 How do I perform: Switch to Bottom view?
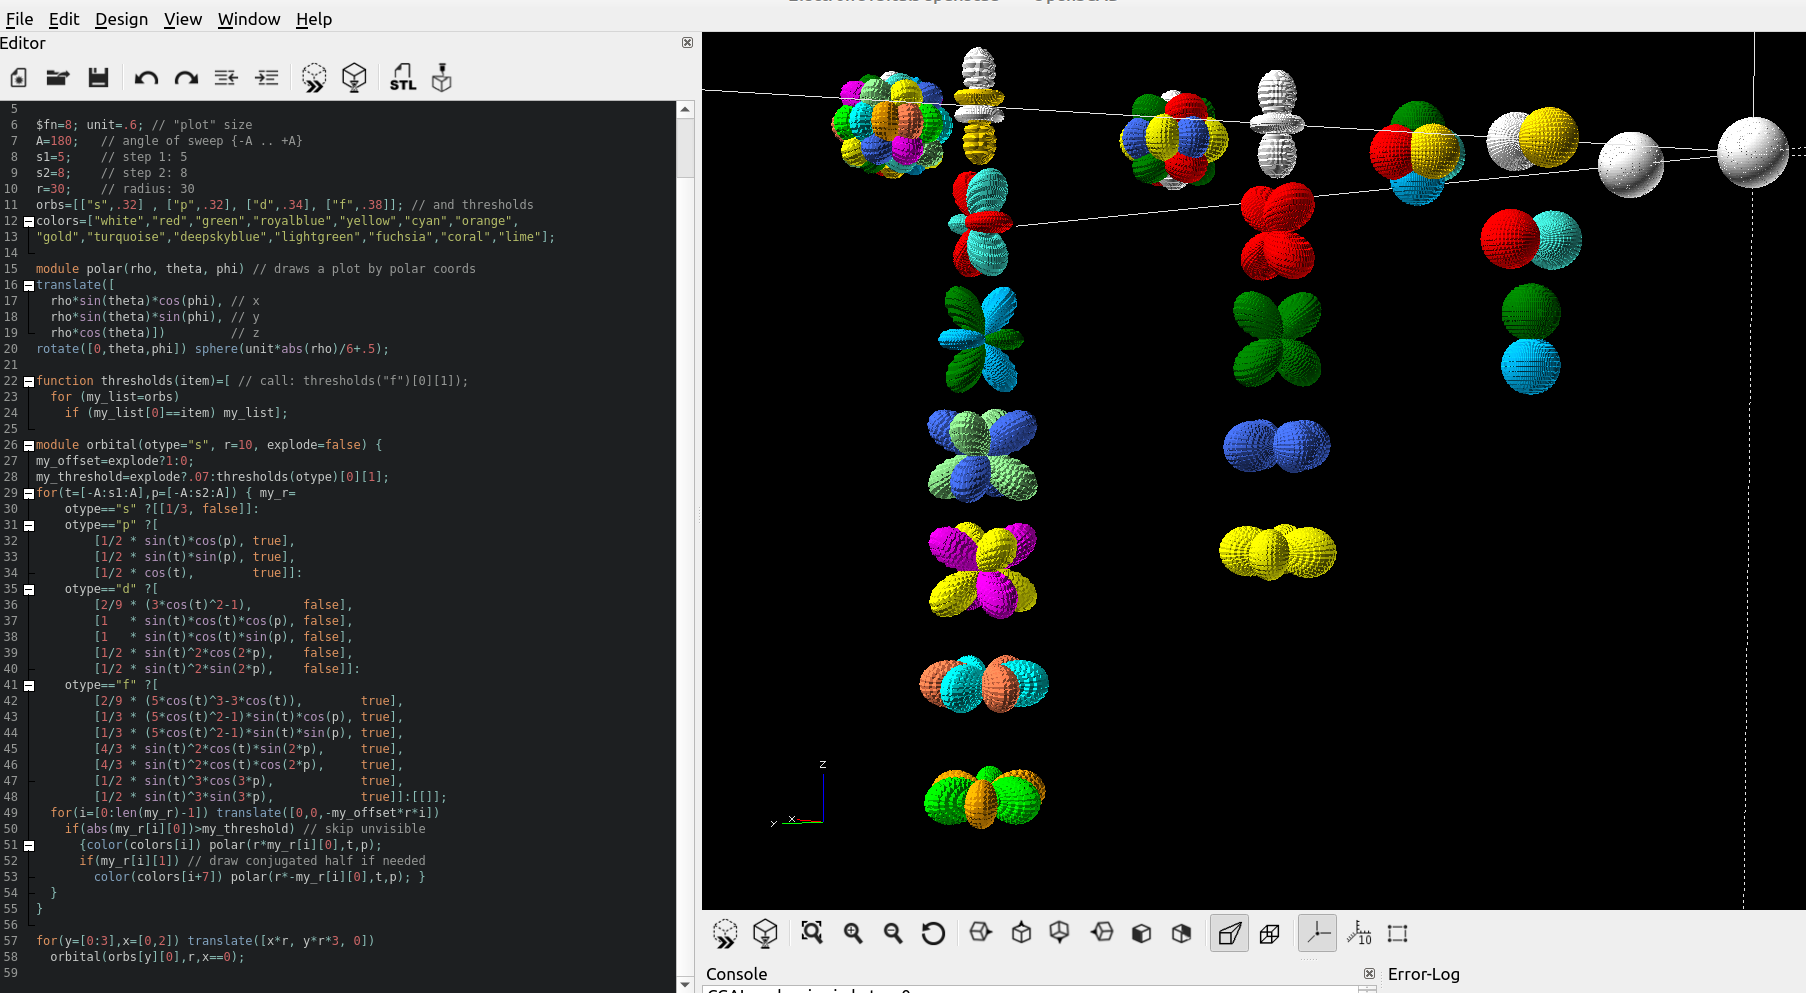[x=1060, y=933]
